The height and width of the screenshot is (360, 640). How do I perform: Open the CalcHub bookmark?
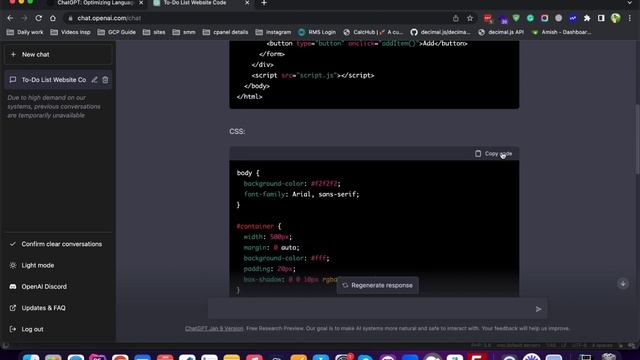point(373,32)
